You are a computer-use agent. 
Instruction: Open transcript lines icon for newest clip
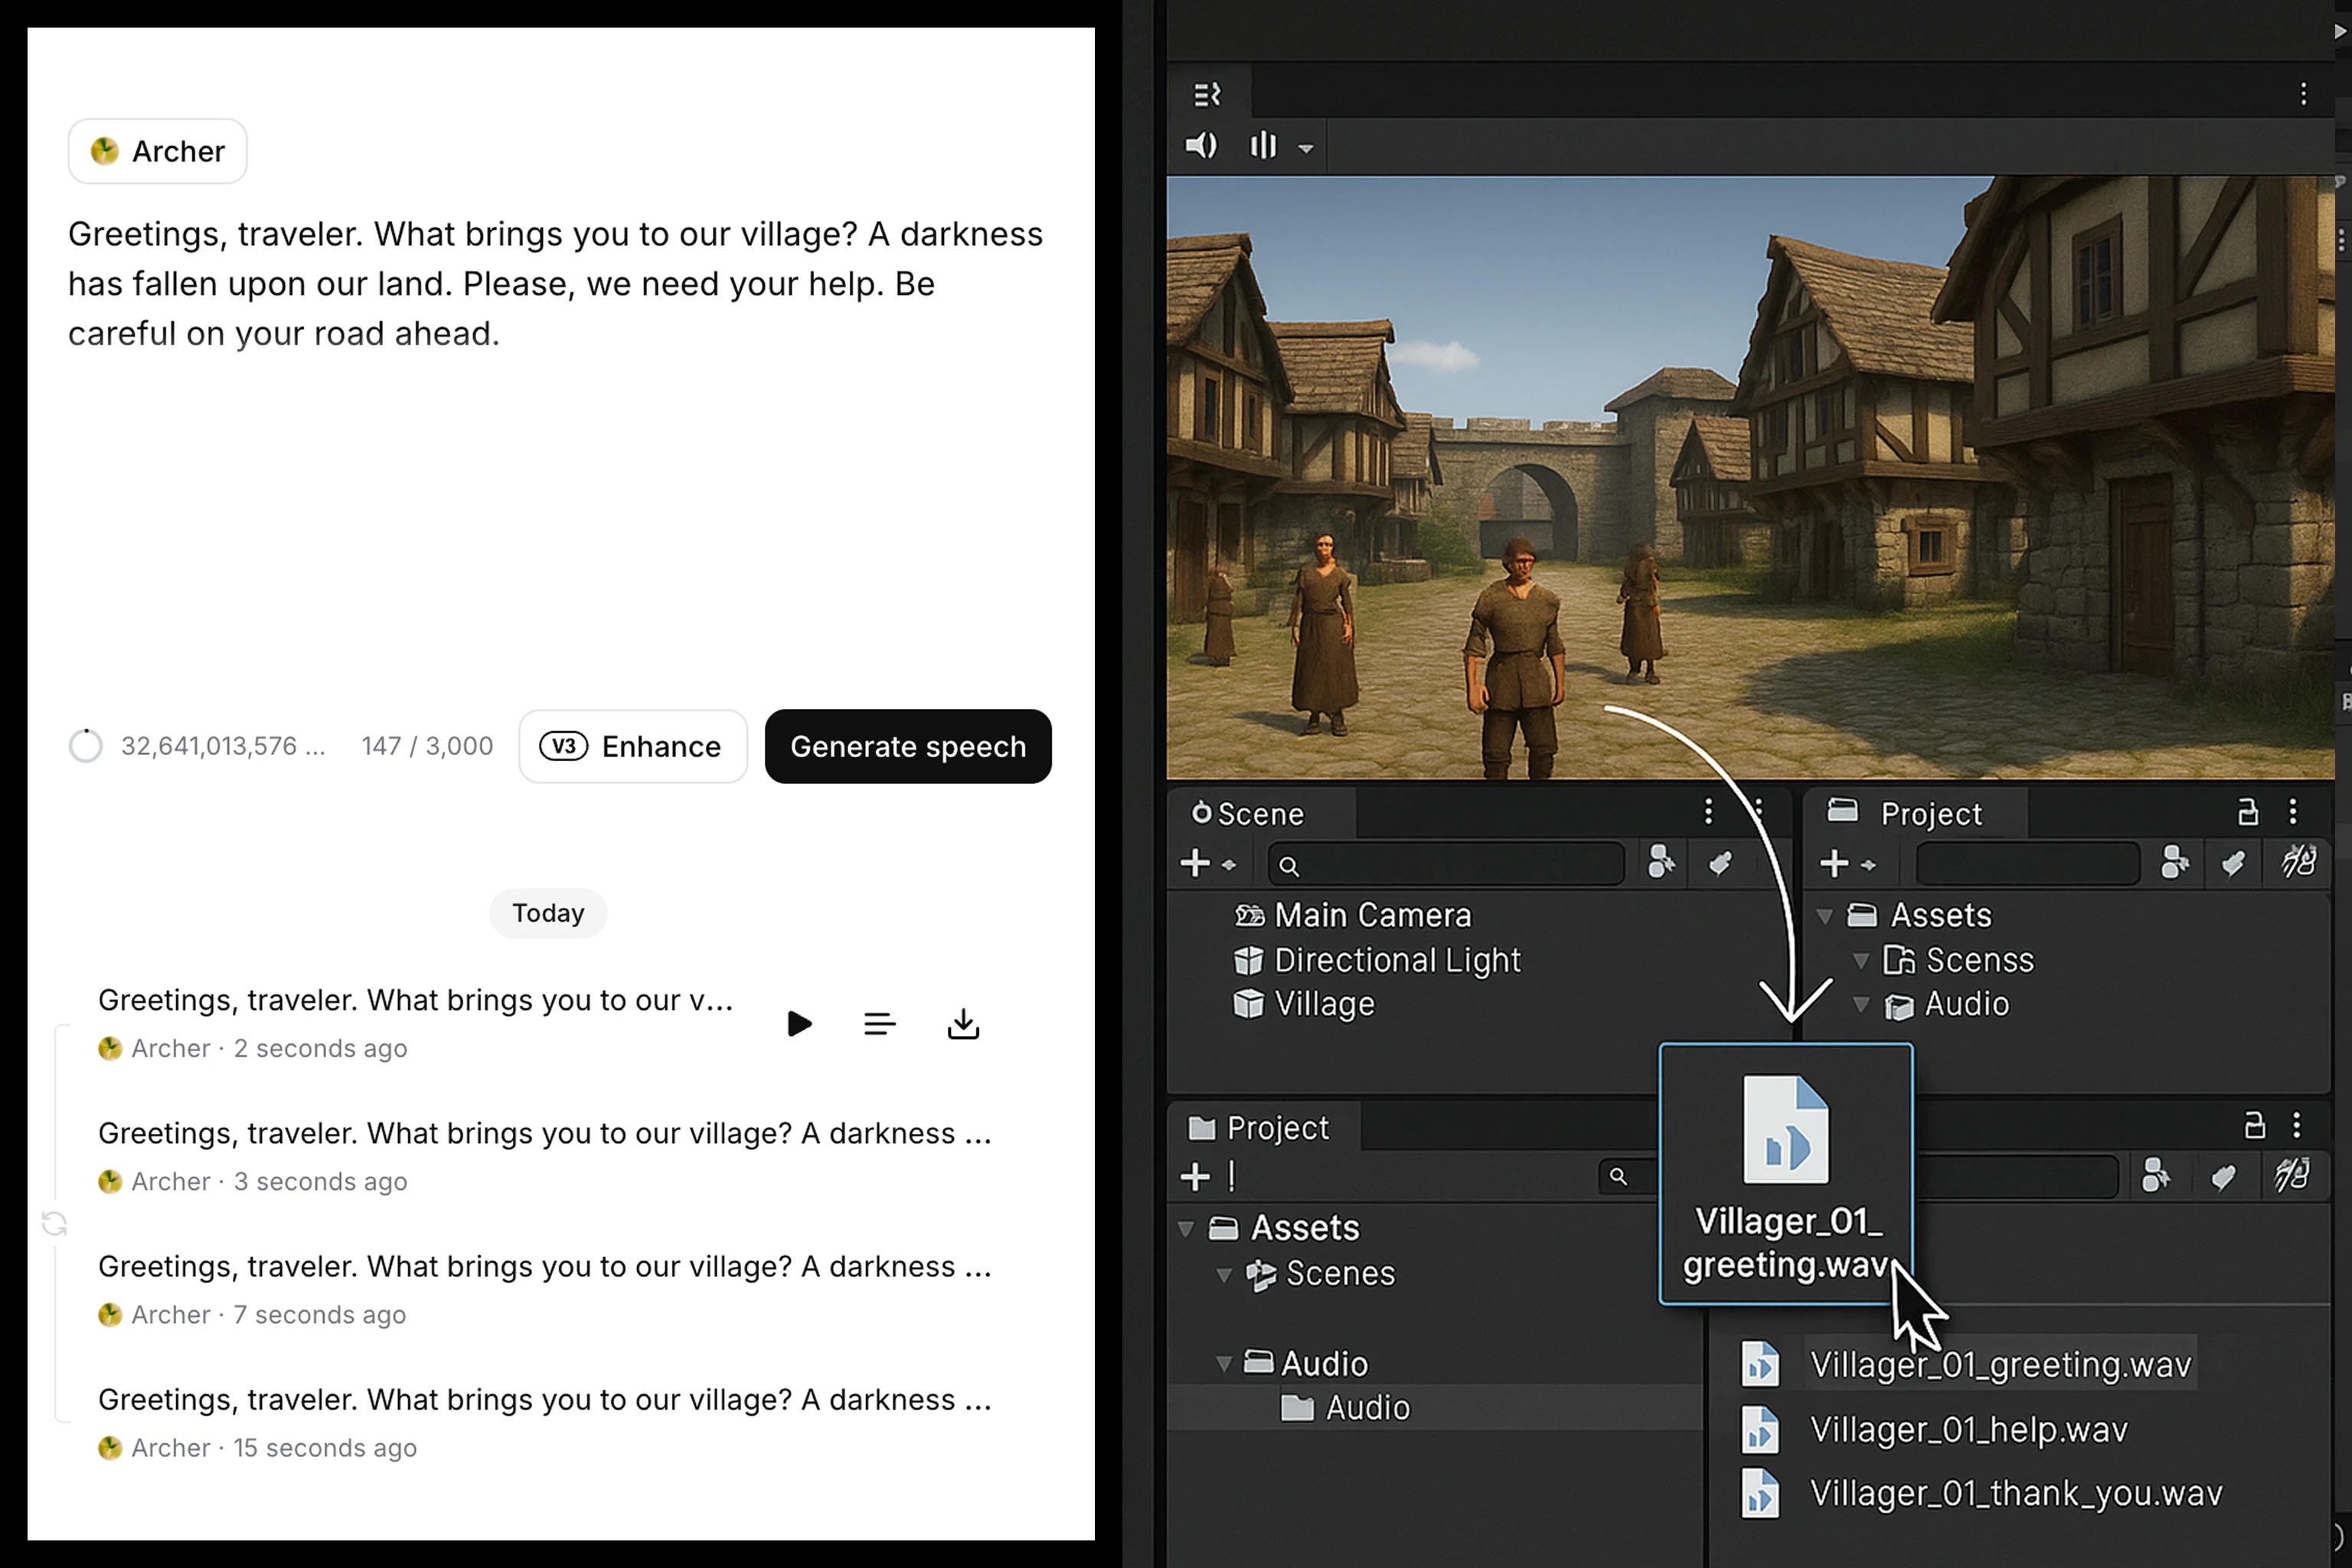point(879,1023)
